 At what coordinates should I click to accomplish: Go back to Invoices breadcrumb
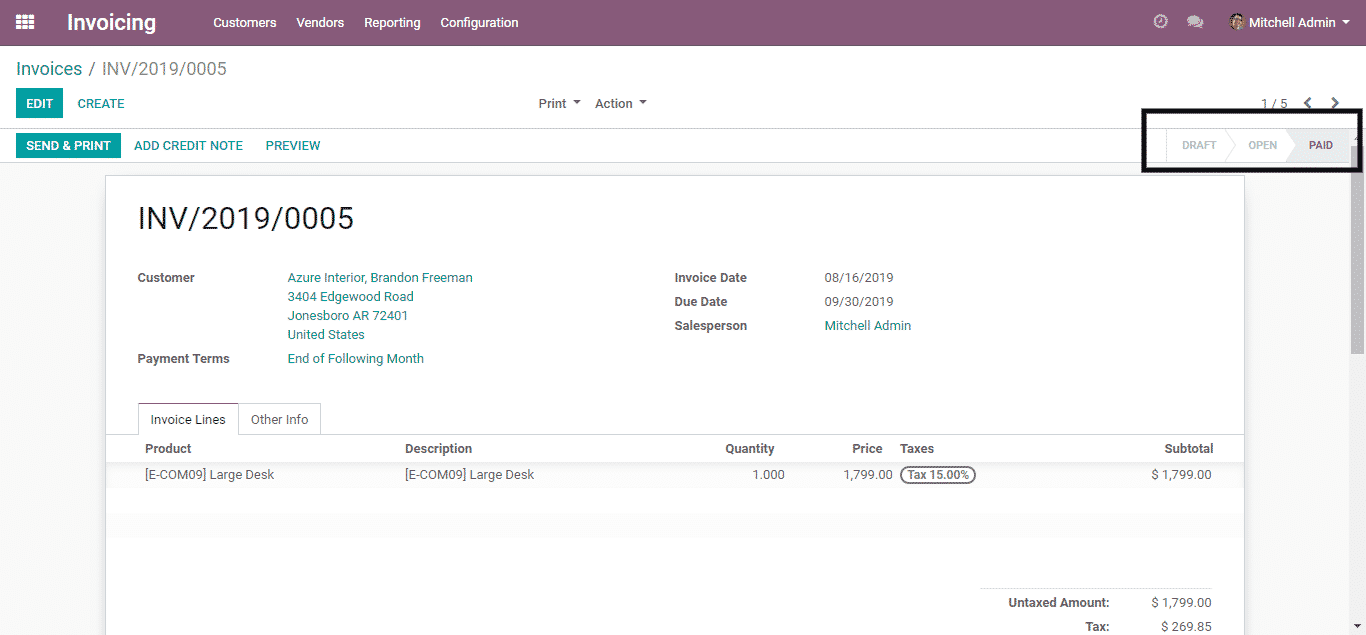(49, 69)
